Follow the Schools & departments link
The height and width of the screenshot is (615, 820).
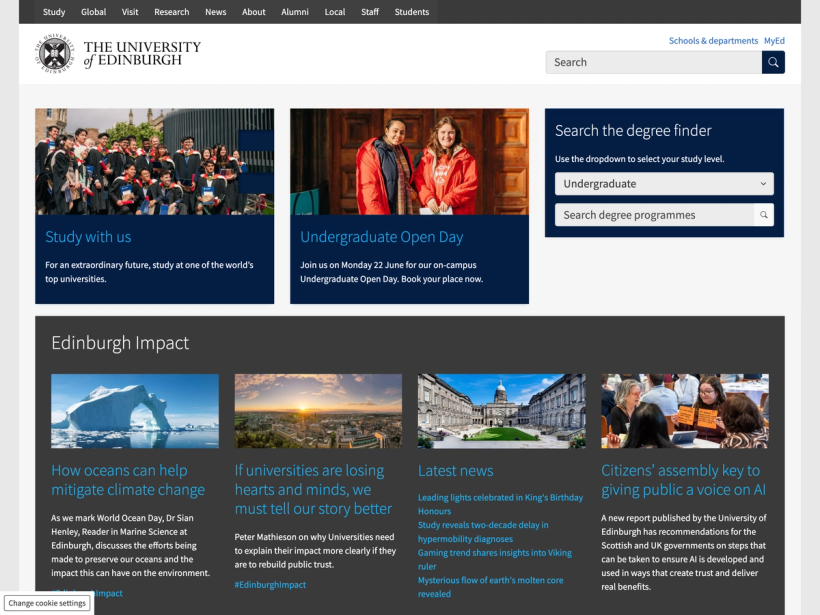(713, 41)
